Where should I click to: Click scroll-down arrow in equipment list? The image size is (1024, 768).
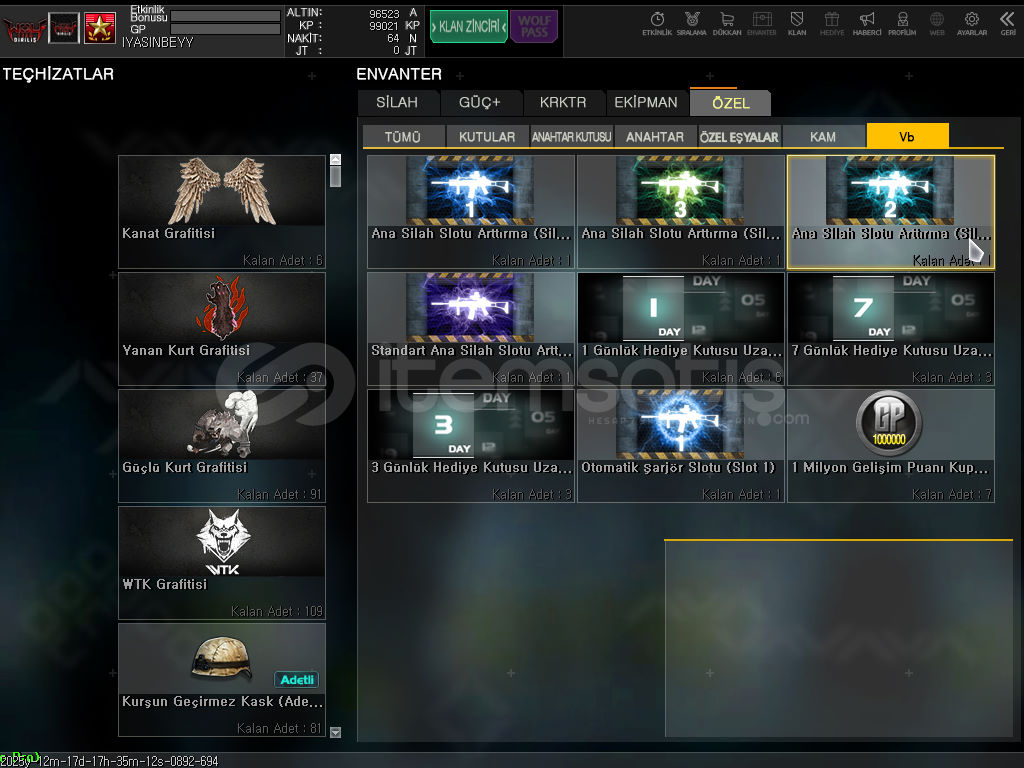(336, 732)
